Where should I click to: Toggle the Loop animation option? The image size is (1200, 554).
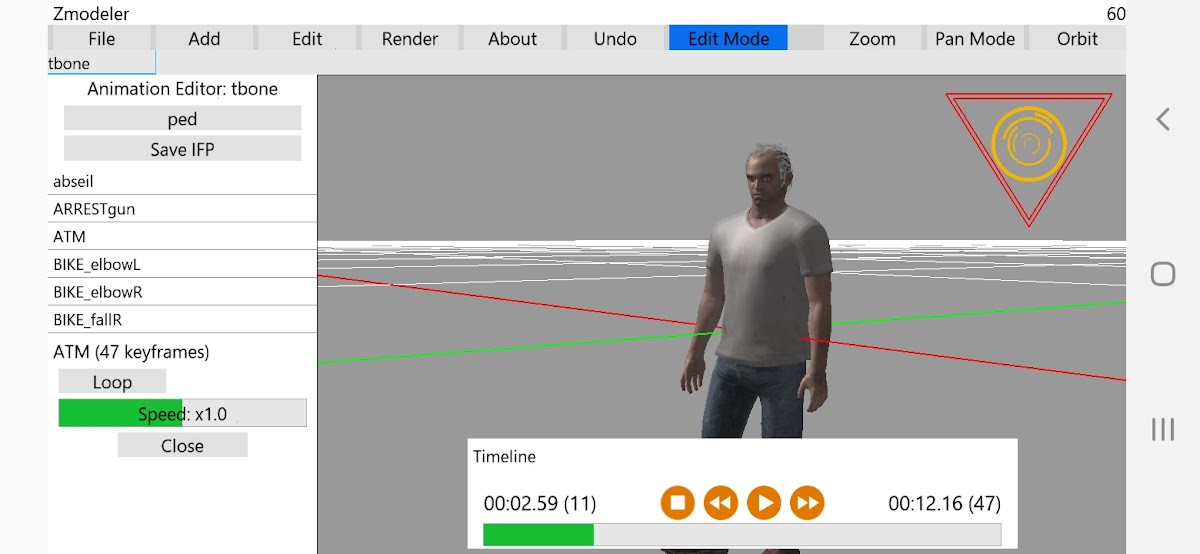[x=112, y=382]
